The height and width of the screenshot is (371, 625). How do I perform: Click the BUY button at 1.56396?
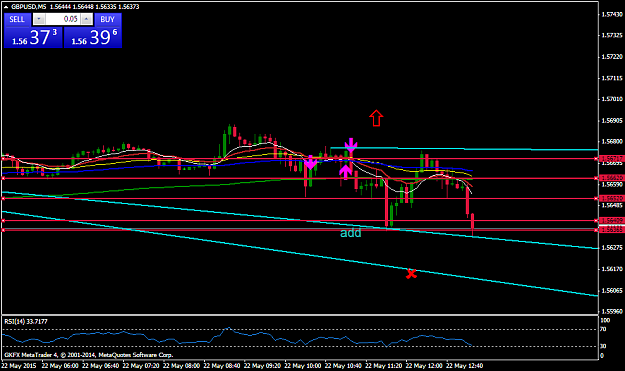[93, 31]
